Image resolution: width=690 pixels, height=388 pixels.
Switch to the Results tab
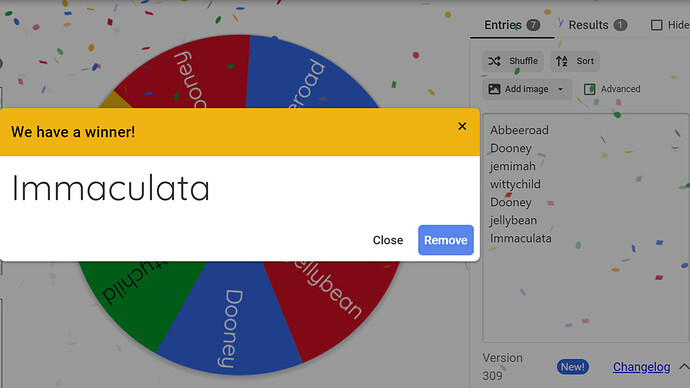[x=598, y=25]
